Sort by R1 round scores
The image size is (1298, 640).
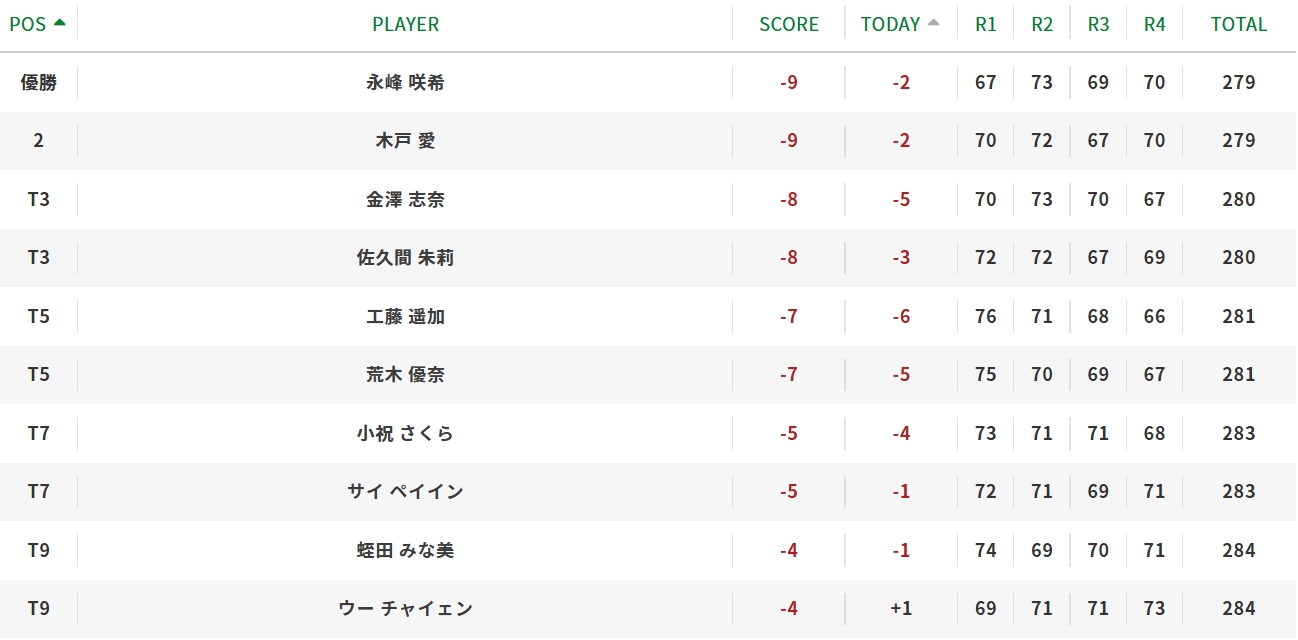coord(986,24)
